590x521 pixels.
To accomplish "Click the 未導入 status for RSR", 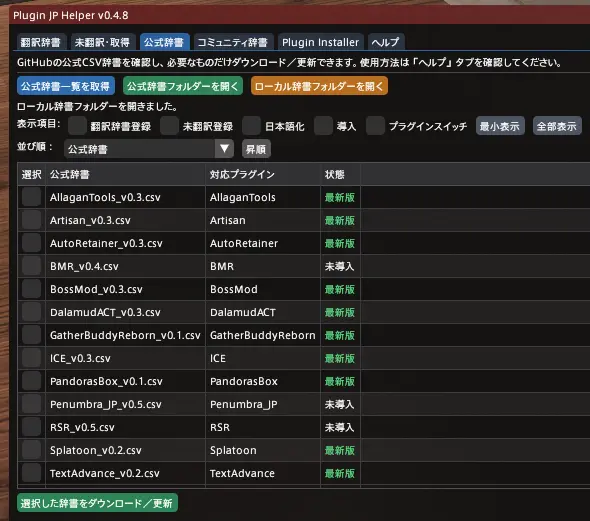I will tap(339, 427).
